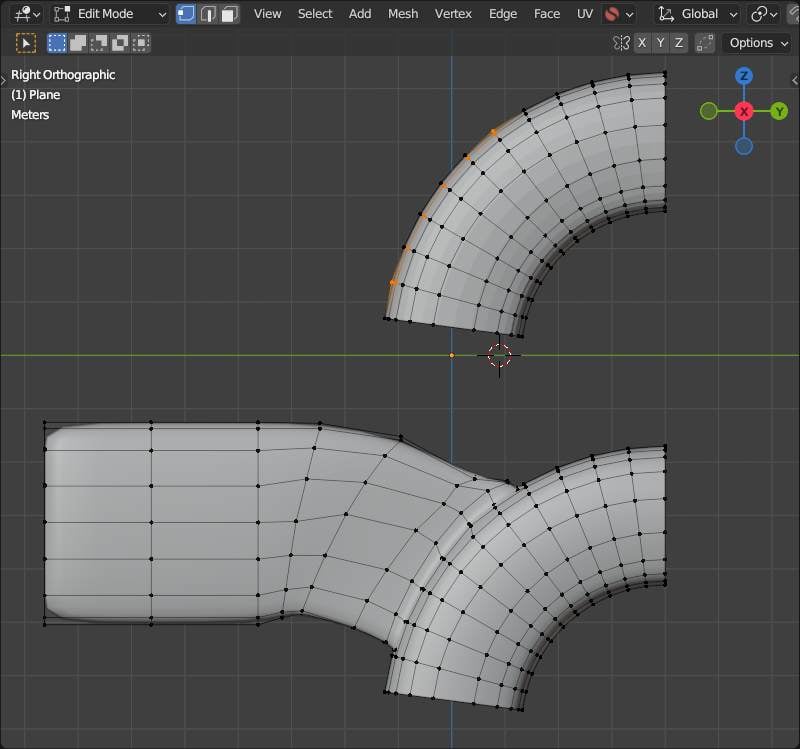Toggle Z axis mesh symmetry
The width and height of the screenshot is (800, 749).
pos(679,43)
